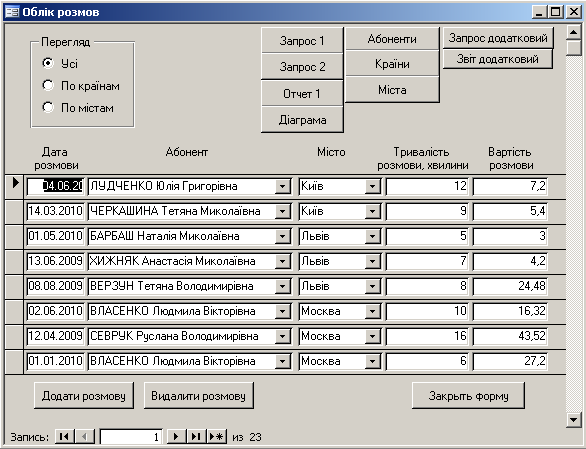
Task: Click cost field with value 43,52
Action: pyautogui.click(x=510, y=336)
